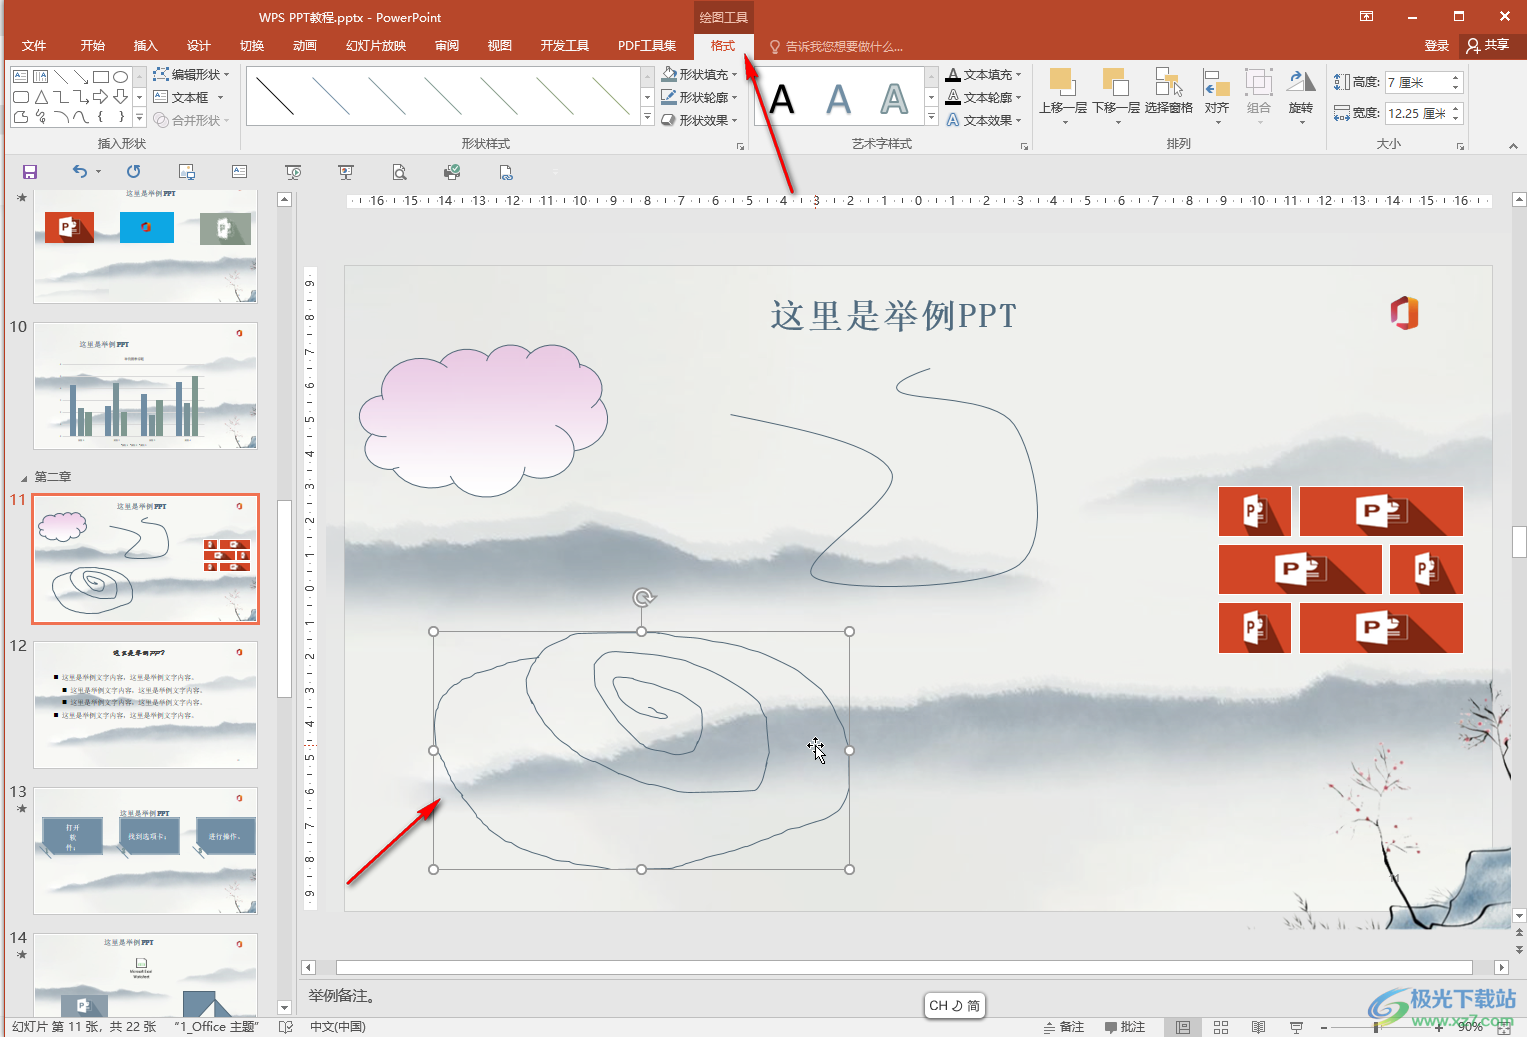Start slideshow from status bar icon
The height and width of the screenshot is (1037, 1527).
(1297, 1027)
